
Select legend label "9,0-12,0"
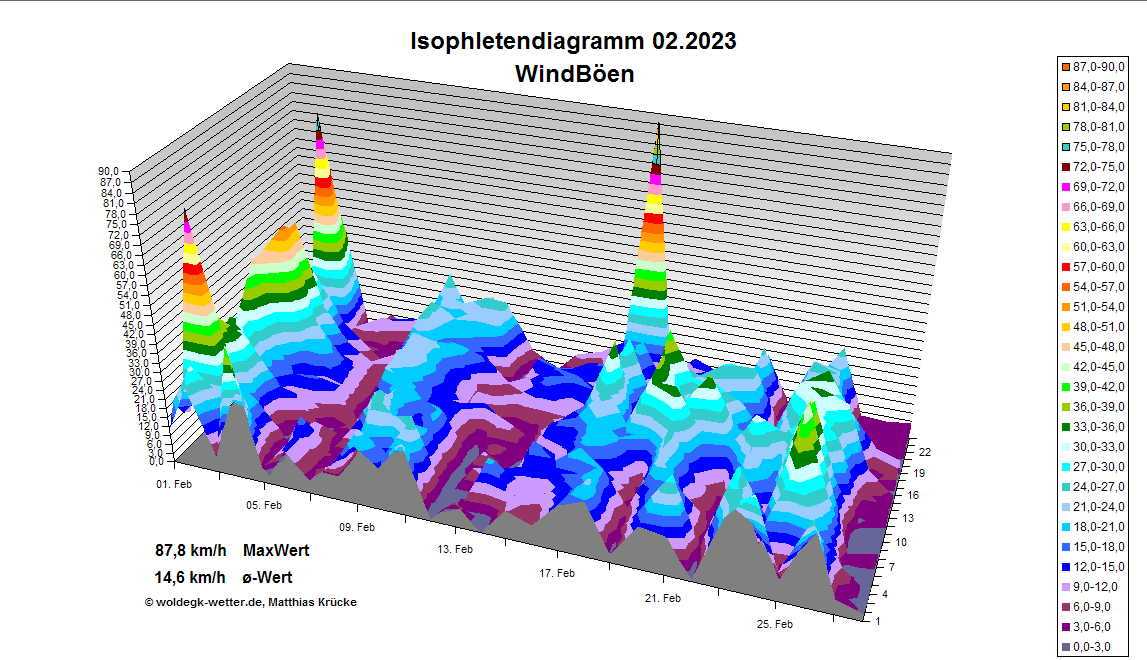(1096, 587)
